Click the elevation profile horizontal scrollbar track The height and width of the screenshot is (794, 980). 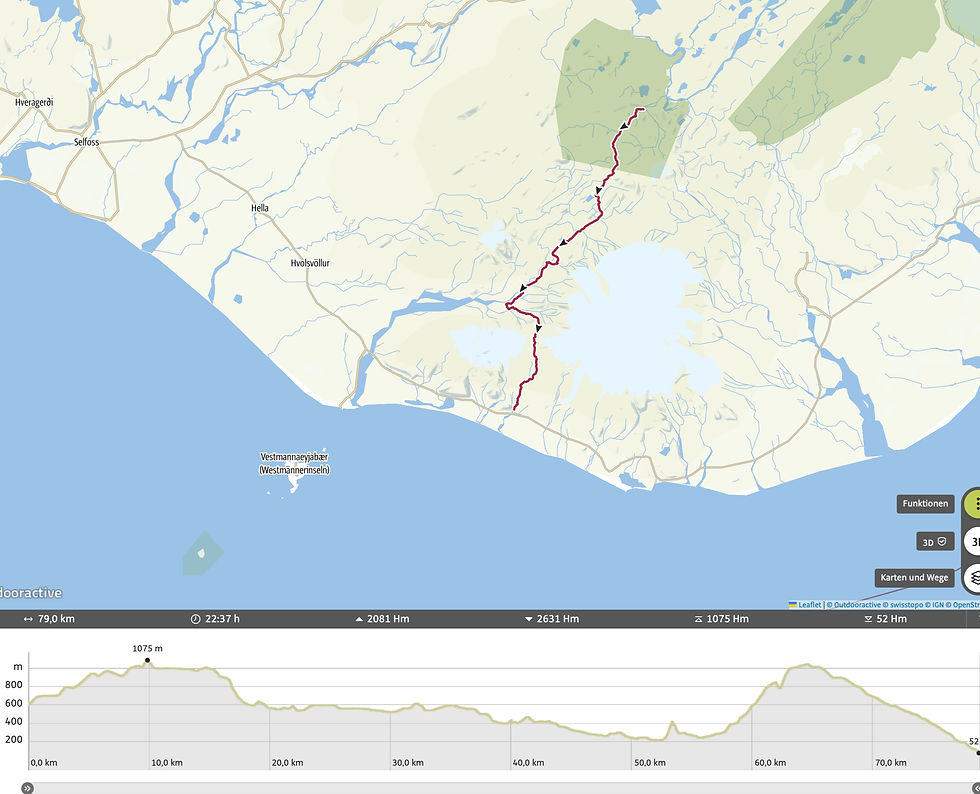502,788
